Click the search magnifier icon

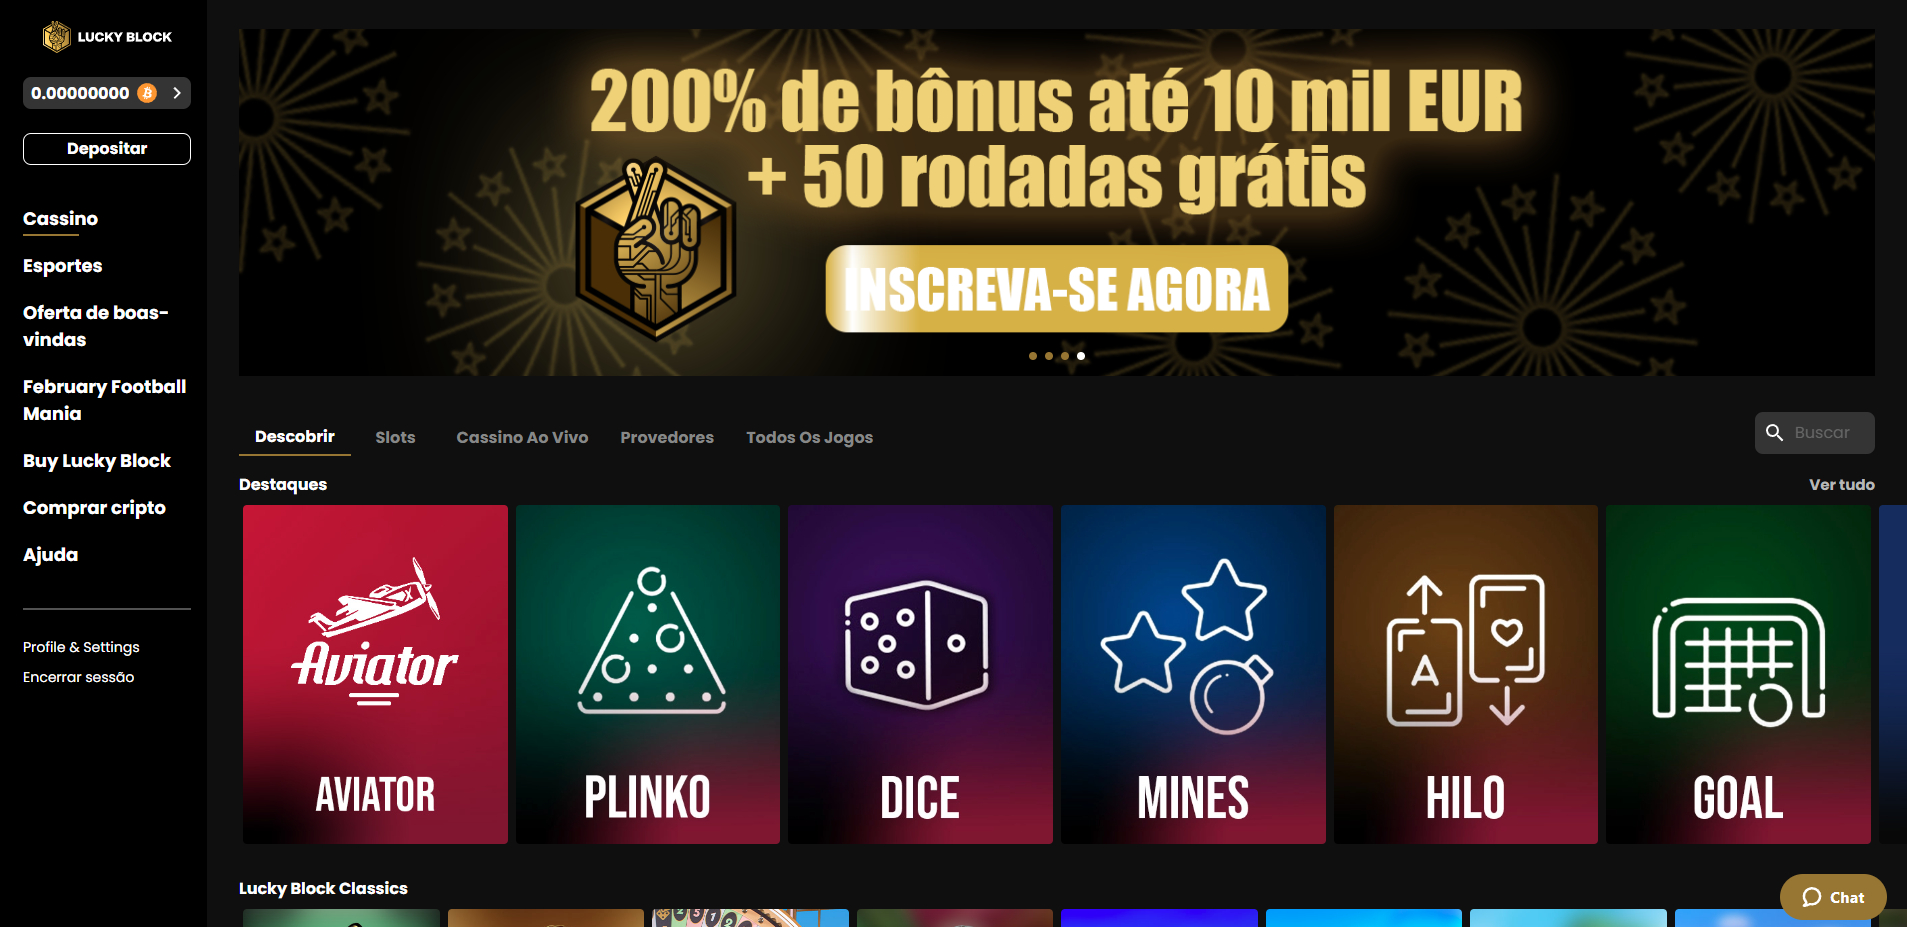[1774, 432]
